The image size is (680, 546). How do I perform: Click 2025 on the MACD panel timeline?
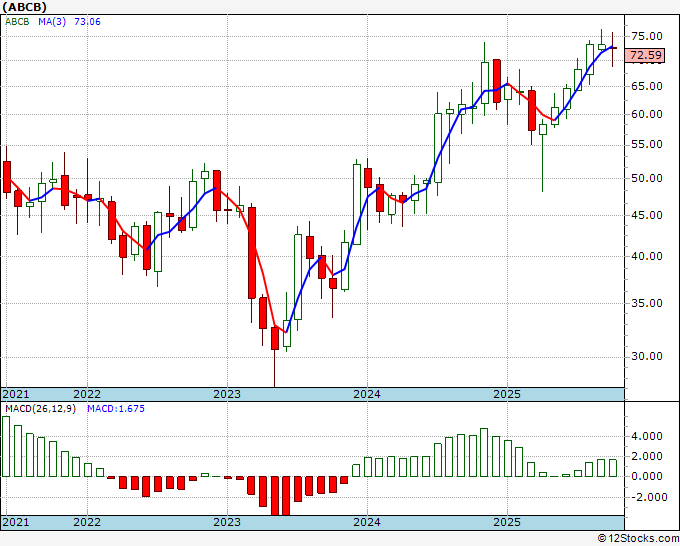507,522
